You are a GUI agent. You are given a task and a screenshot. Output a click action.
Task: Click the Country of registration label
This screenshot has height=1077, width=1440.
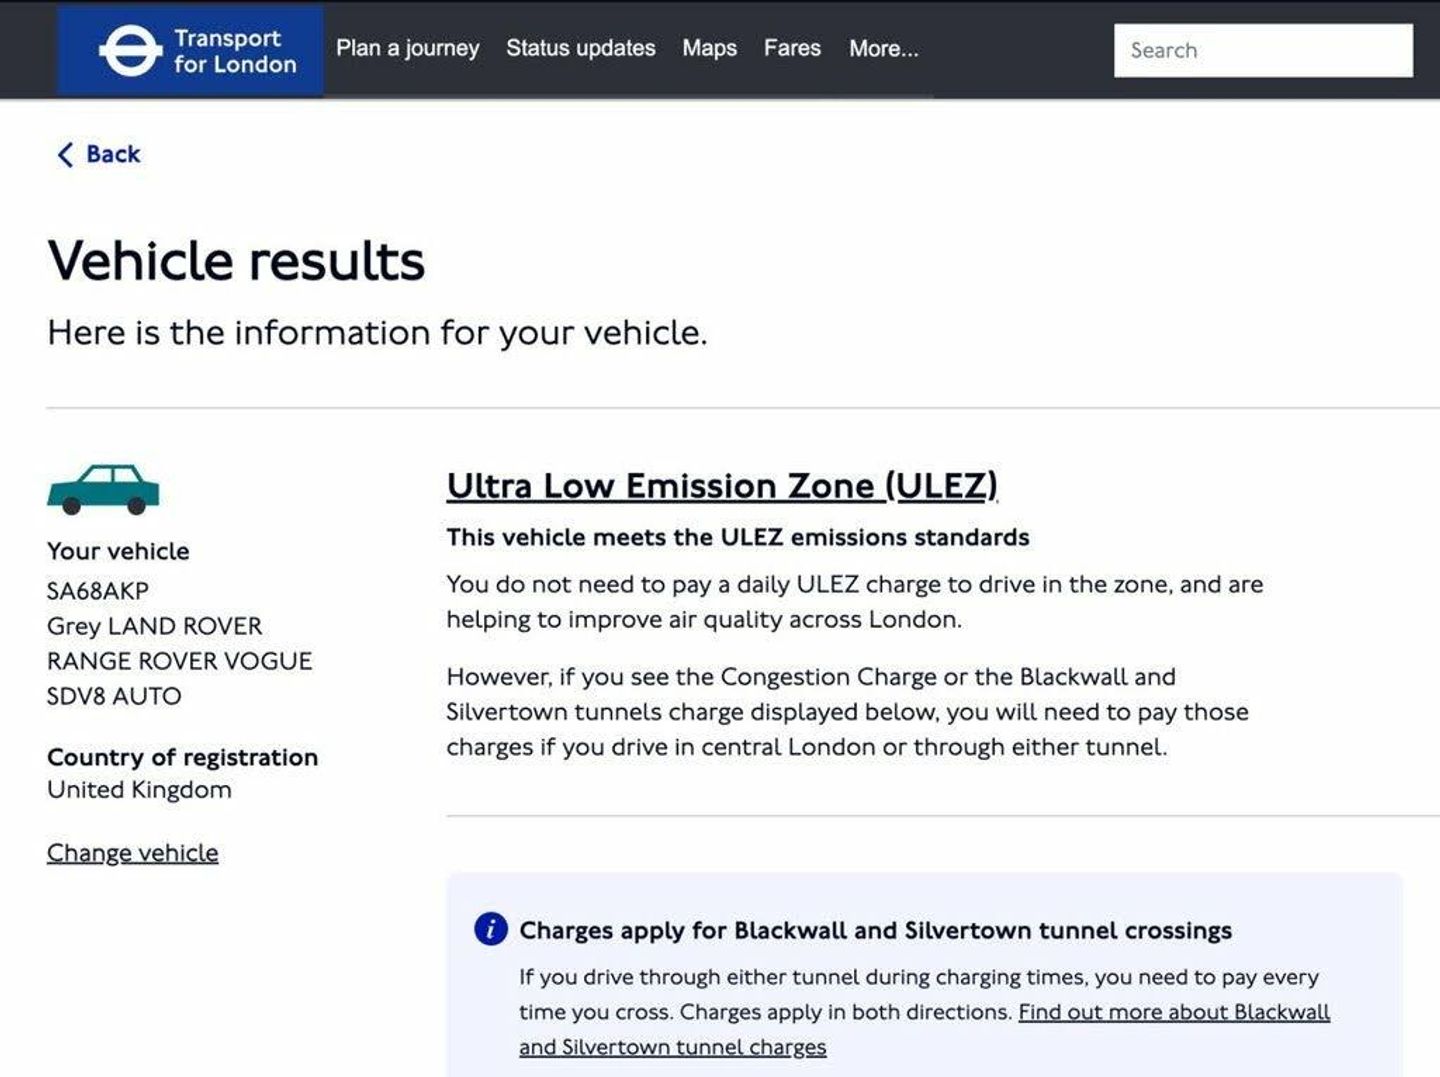pyautogui.click(x=182, y=757)
